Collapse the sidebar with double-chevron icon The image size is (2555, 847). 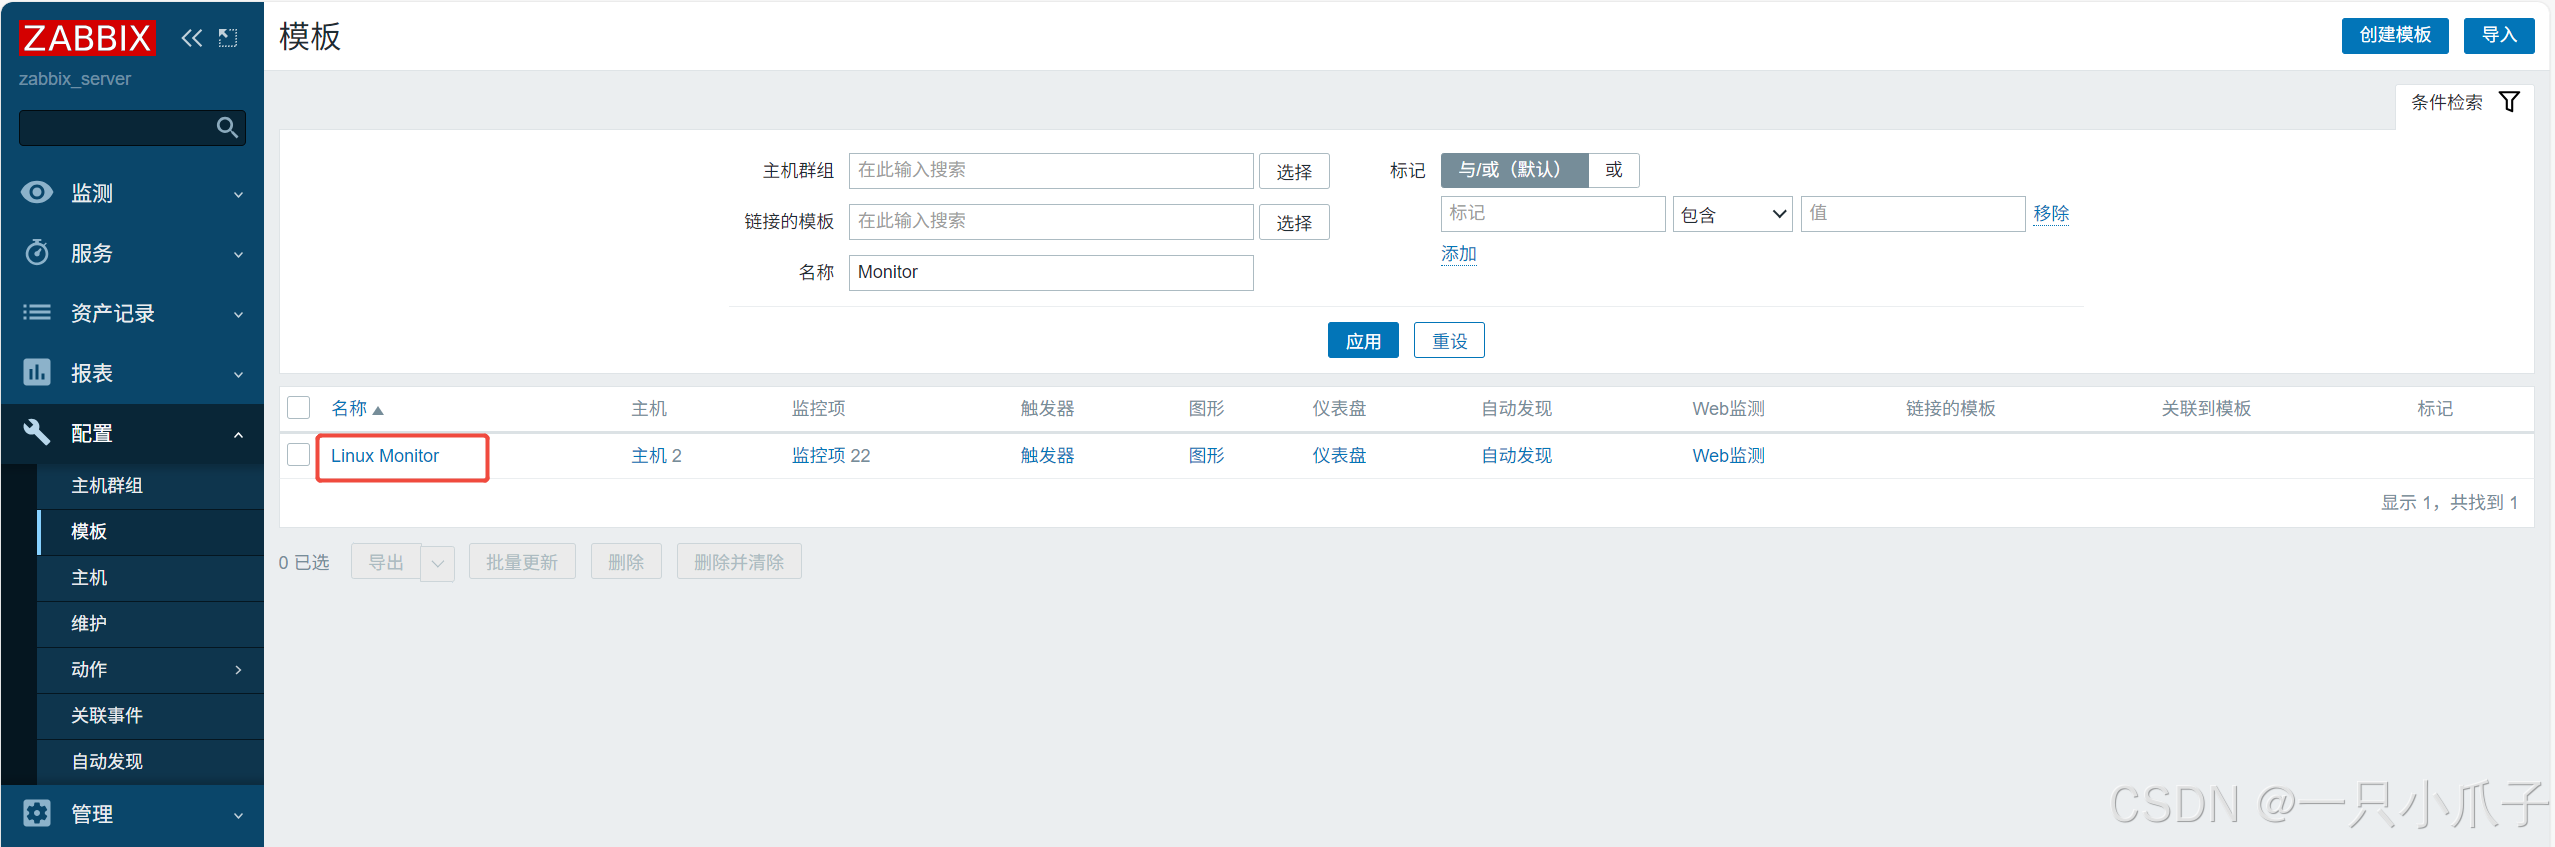point(191,38)
